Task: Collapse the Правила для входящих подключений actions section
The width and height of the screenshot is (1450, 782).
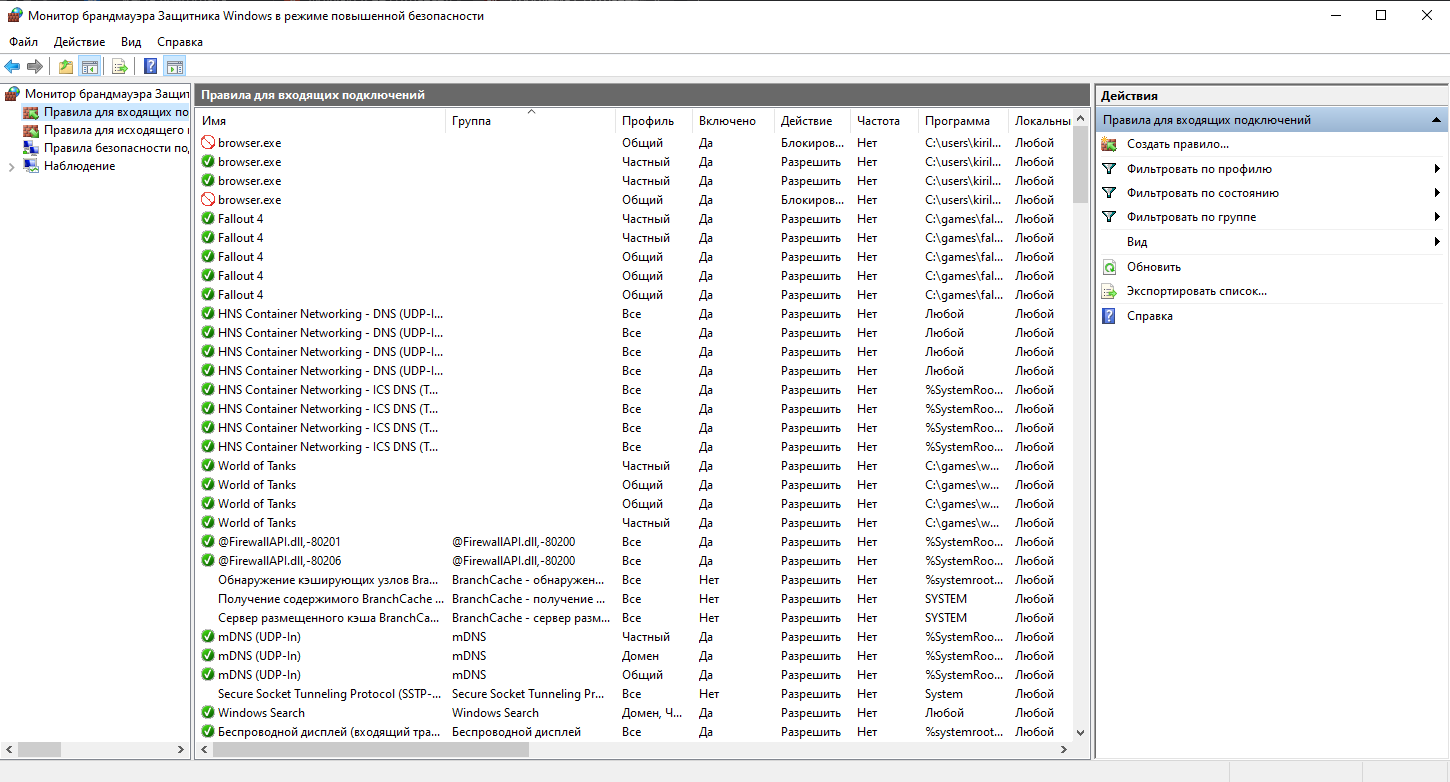Action: click(1437, 120)
